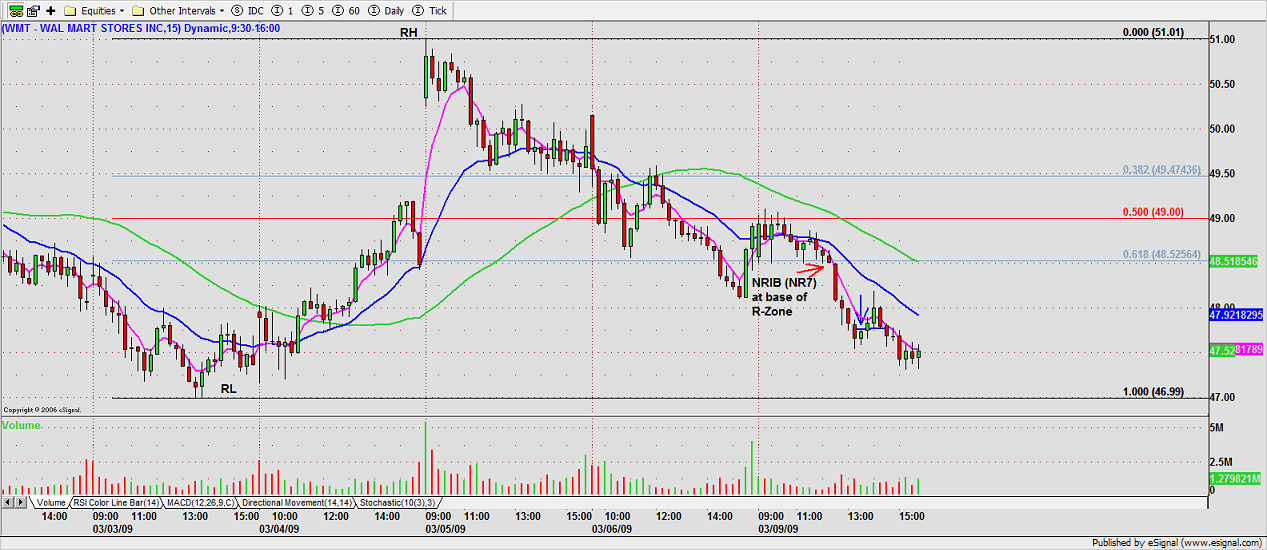The height and width of the screenshot is (550, 1267).
Task: Open the Equities folder dropdown
Action: point(95,10)
